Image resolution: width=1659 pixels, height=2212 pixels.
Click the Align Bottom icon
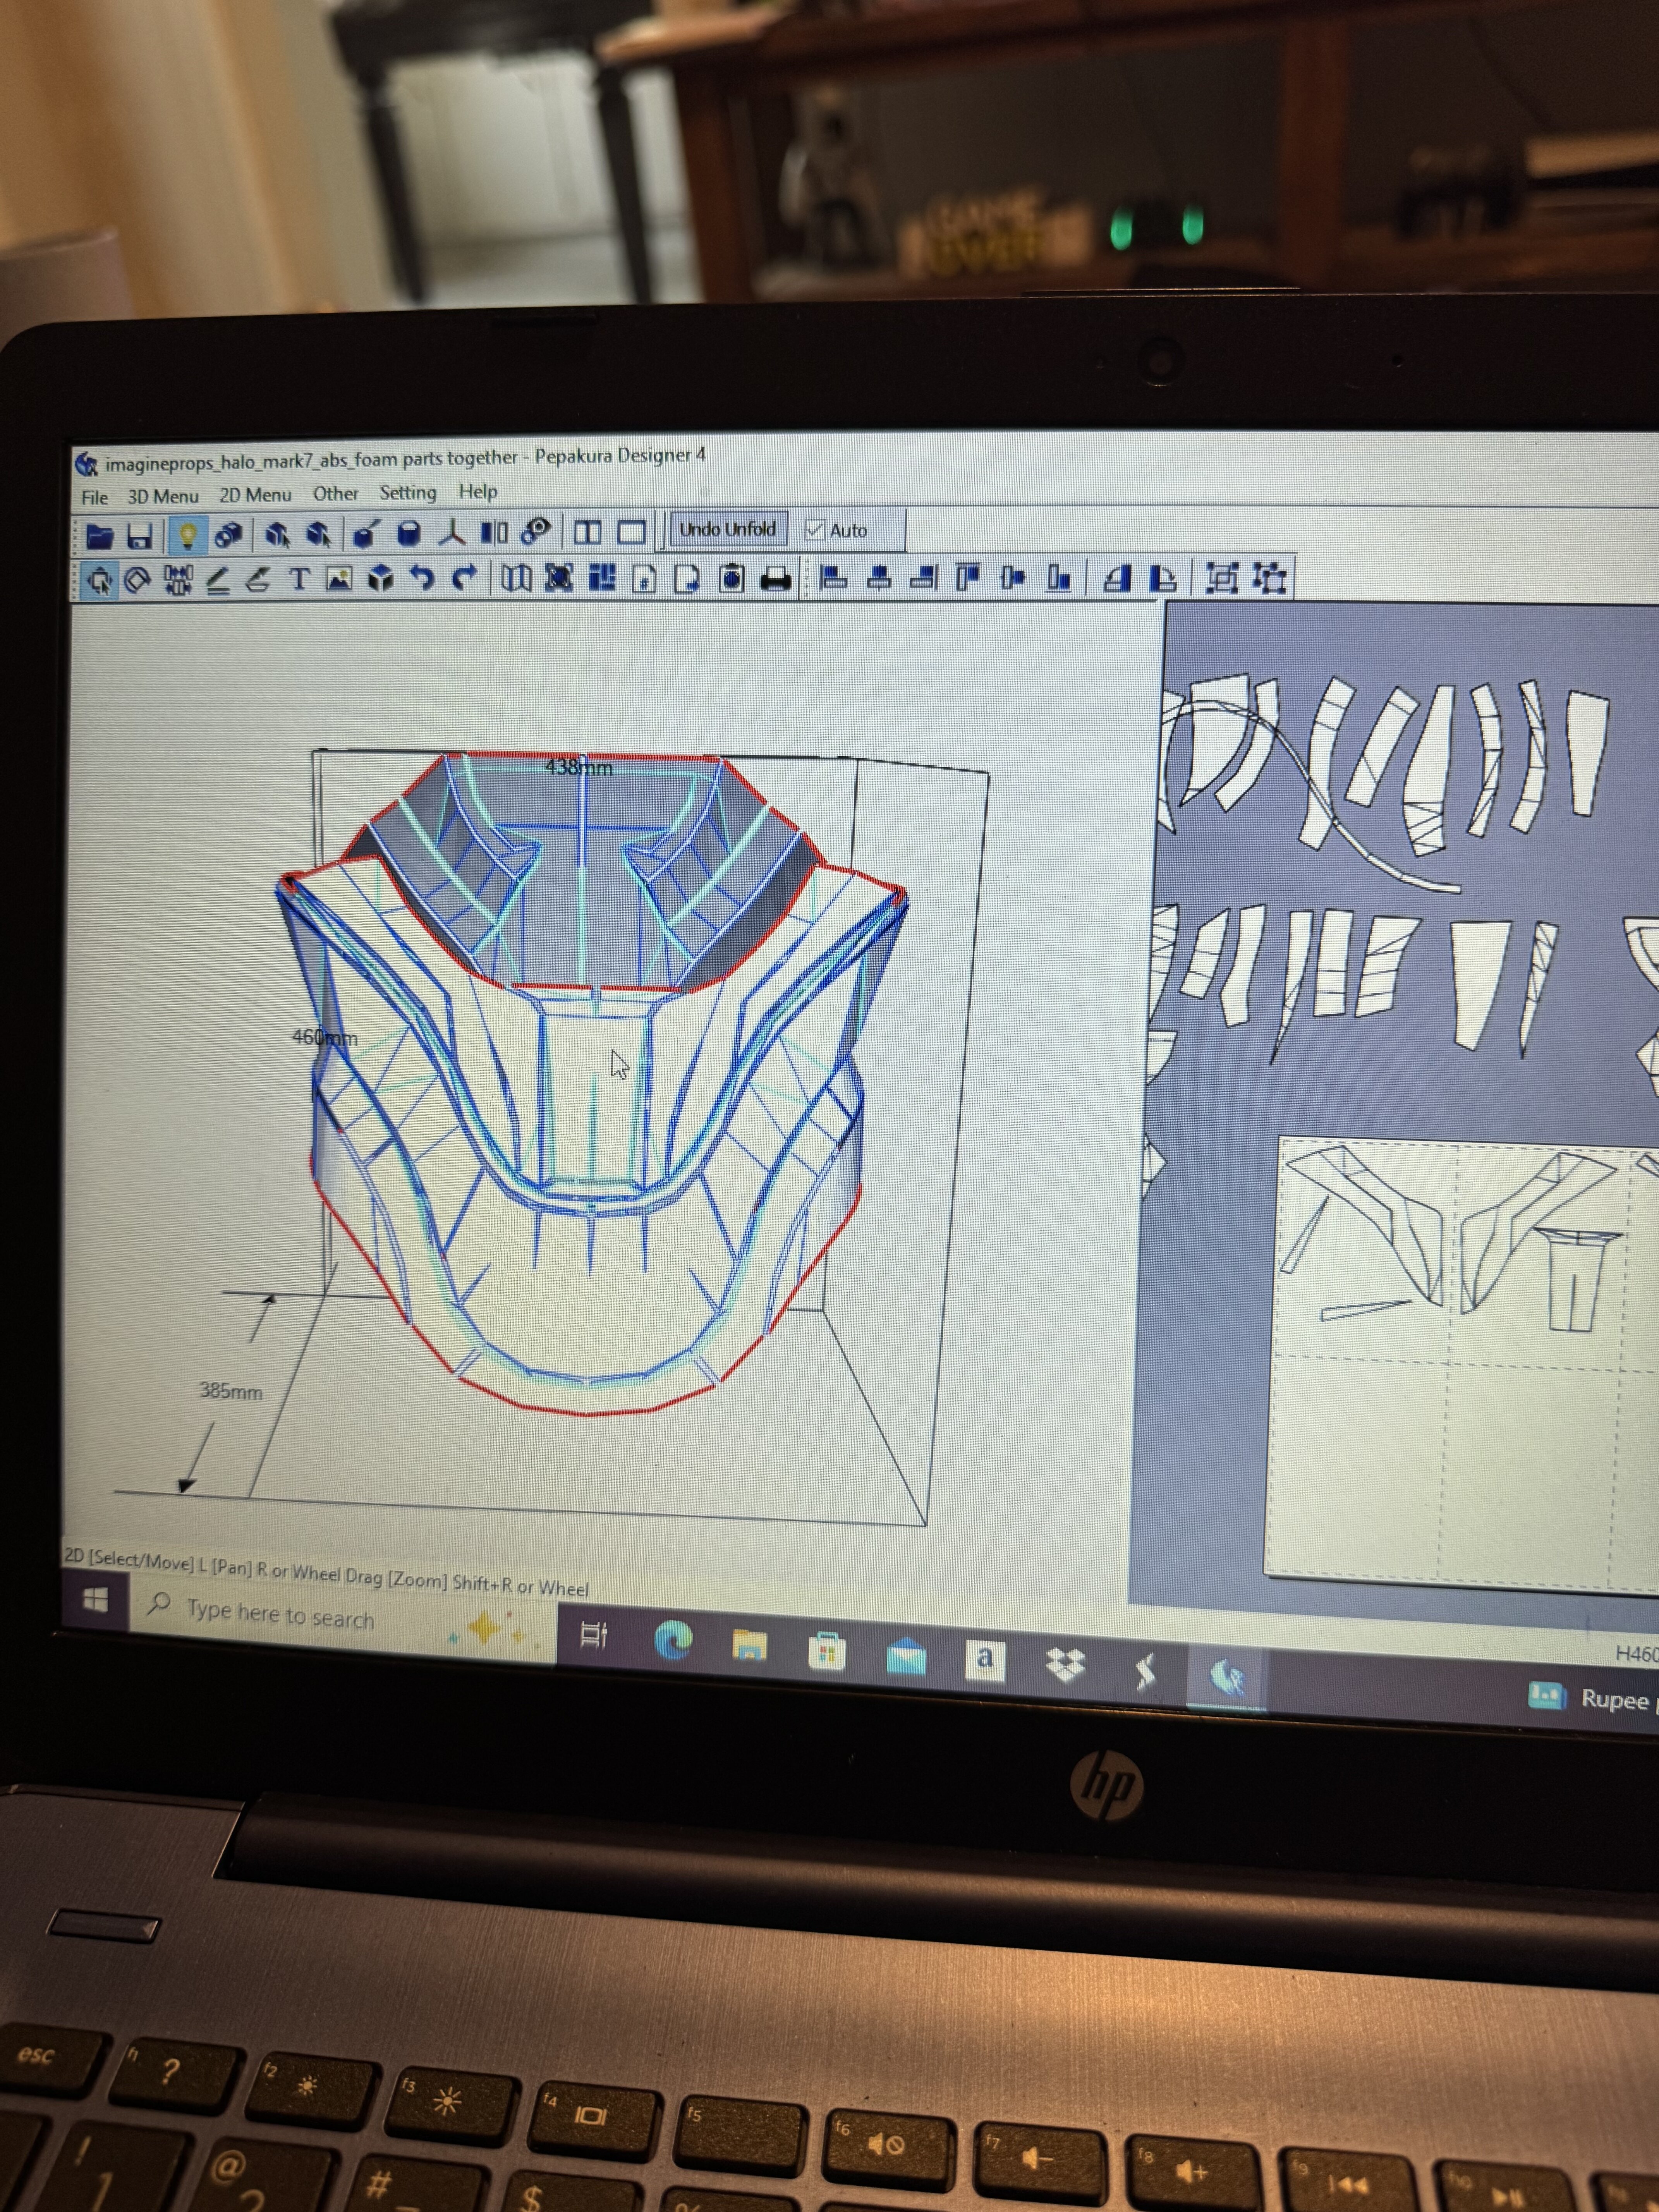(1059, 578)
